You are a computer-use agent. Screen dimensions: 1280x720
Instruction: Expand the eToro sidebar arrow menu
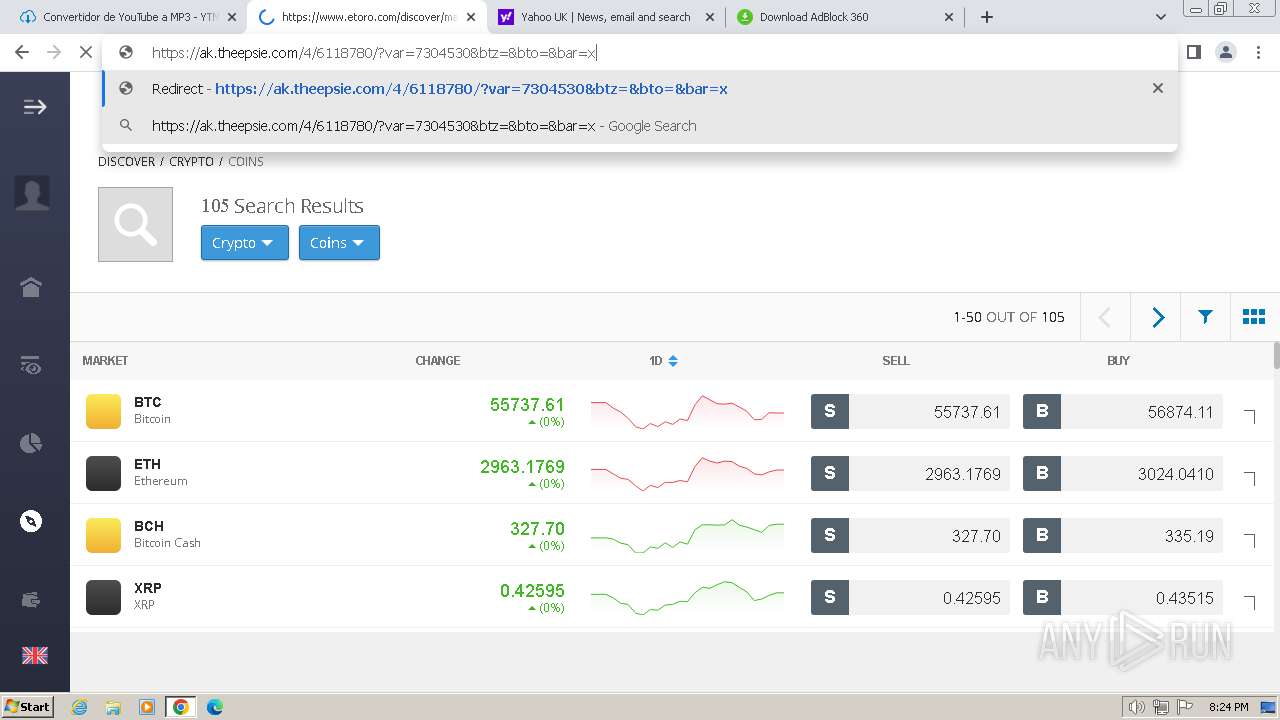(35, 107)
